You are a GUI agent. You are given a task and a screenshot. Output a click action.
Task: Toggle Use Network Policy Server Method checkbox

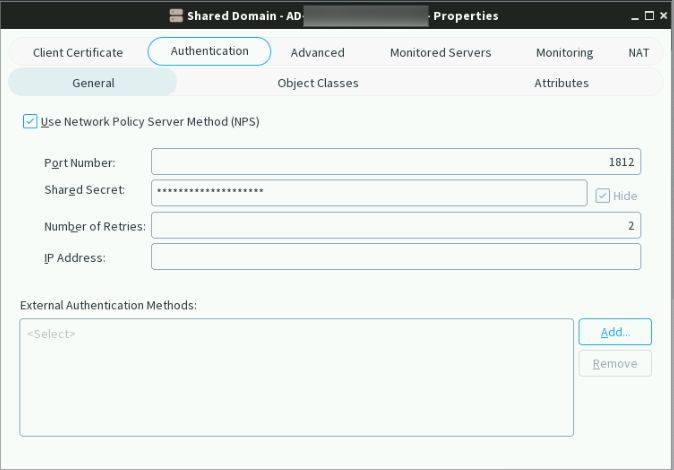(30, 122)
